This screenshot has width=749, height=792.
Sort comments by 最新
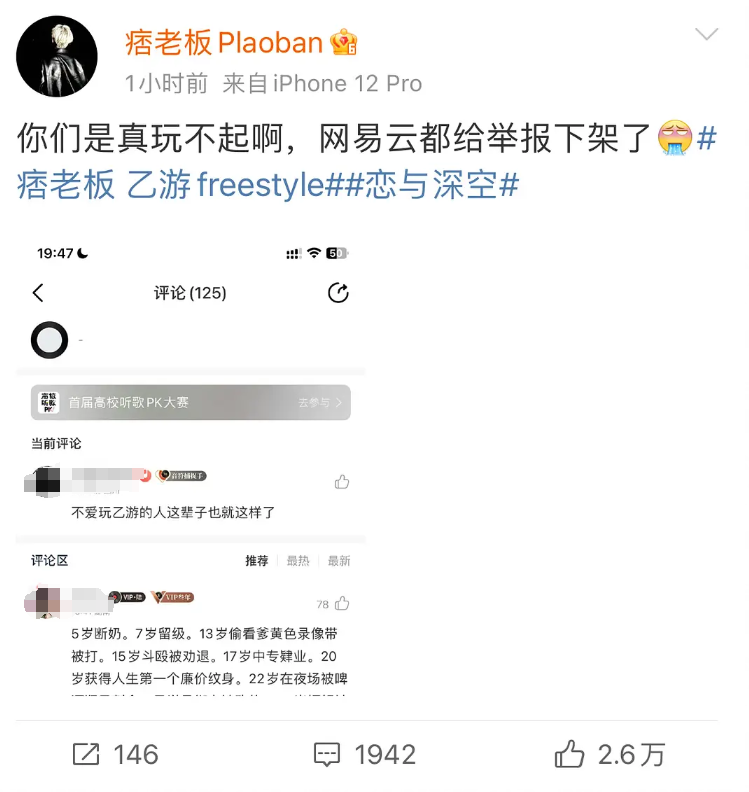339,561
